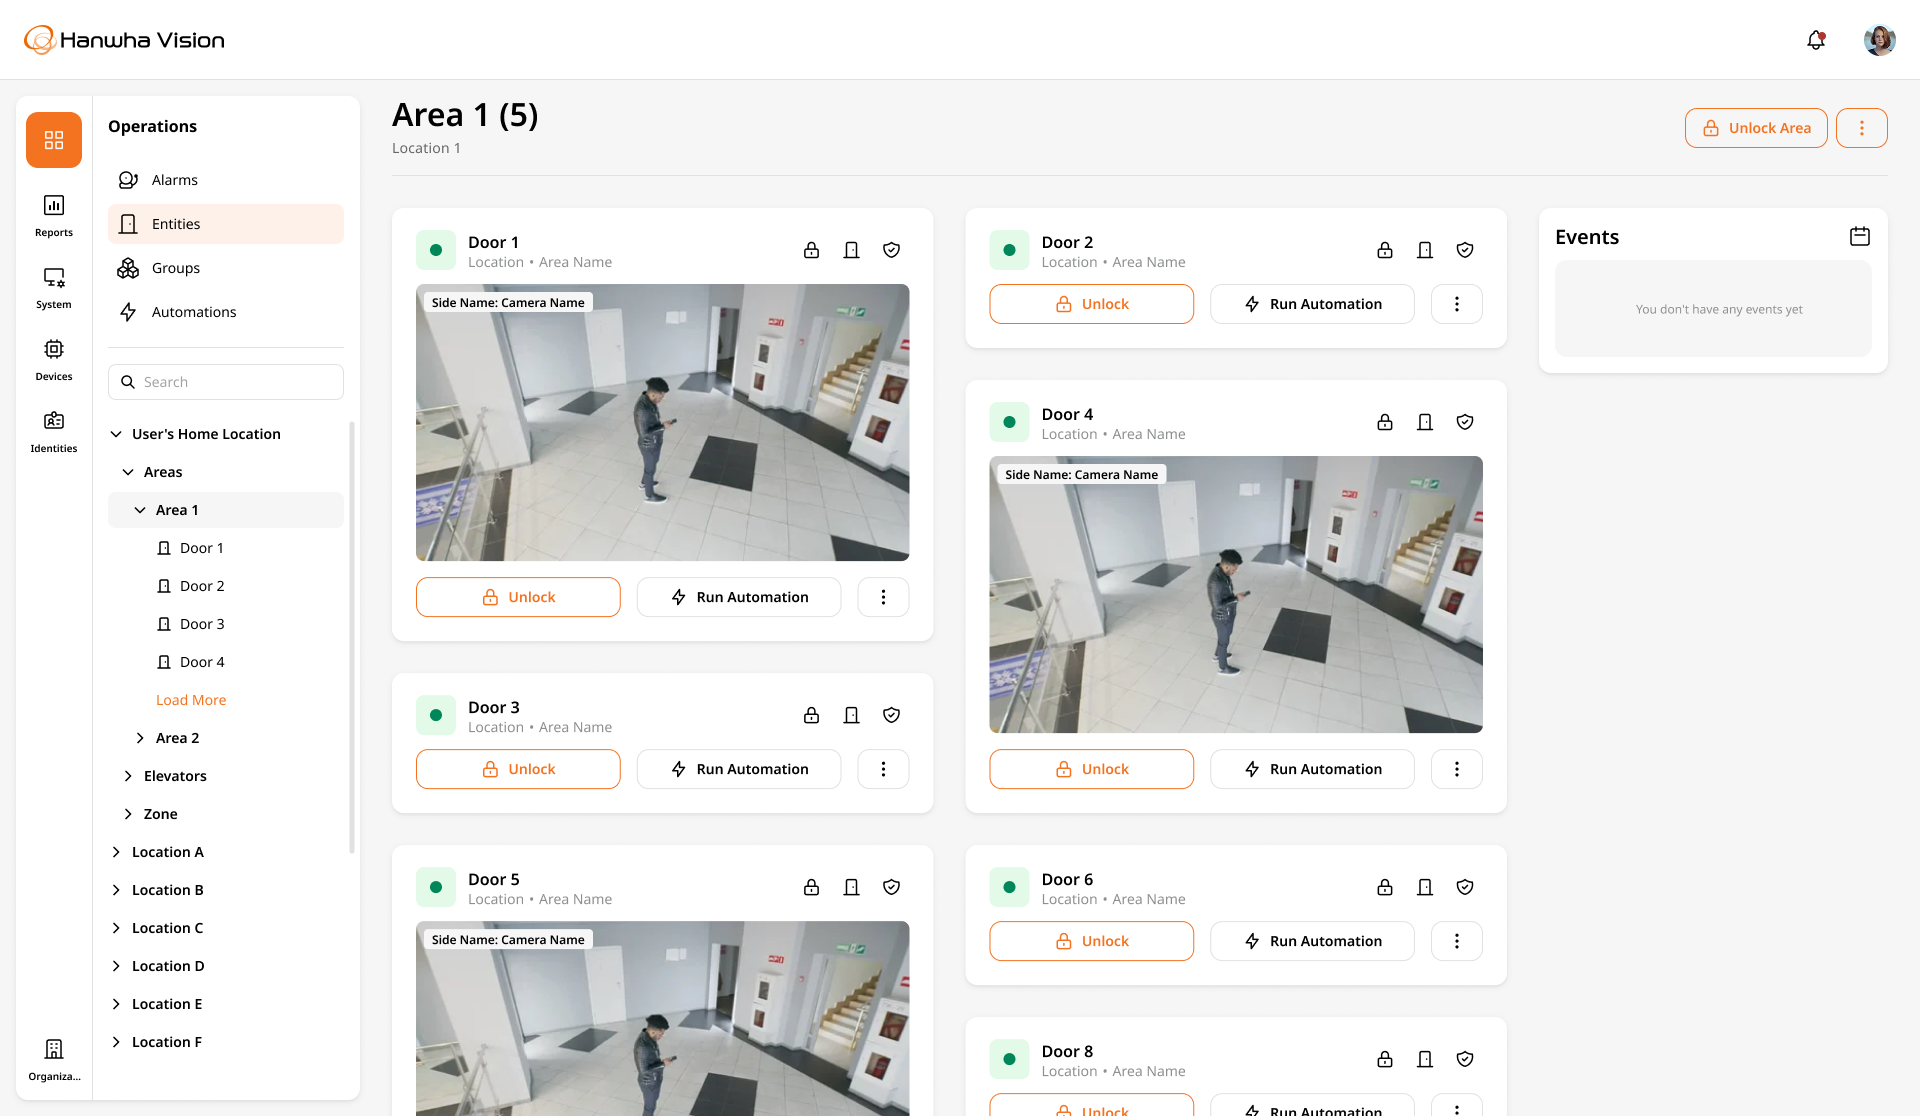Collapse the Areas tree node
Image resolution: width=1920 pixels, height=1116 pixels.
tap(128, 472)
